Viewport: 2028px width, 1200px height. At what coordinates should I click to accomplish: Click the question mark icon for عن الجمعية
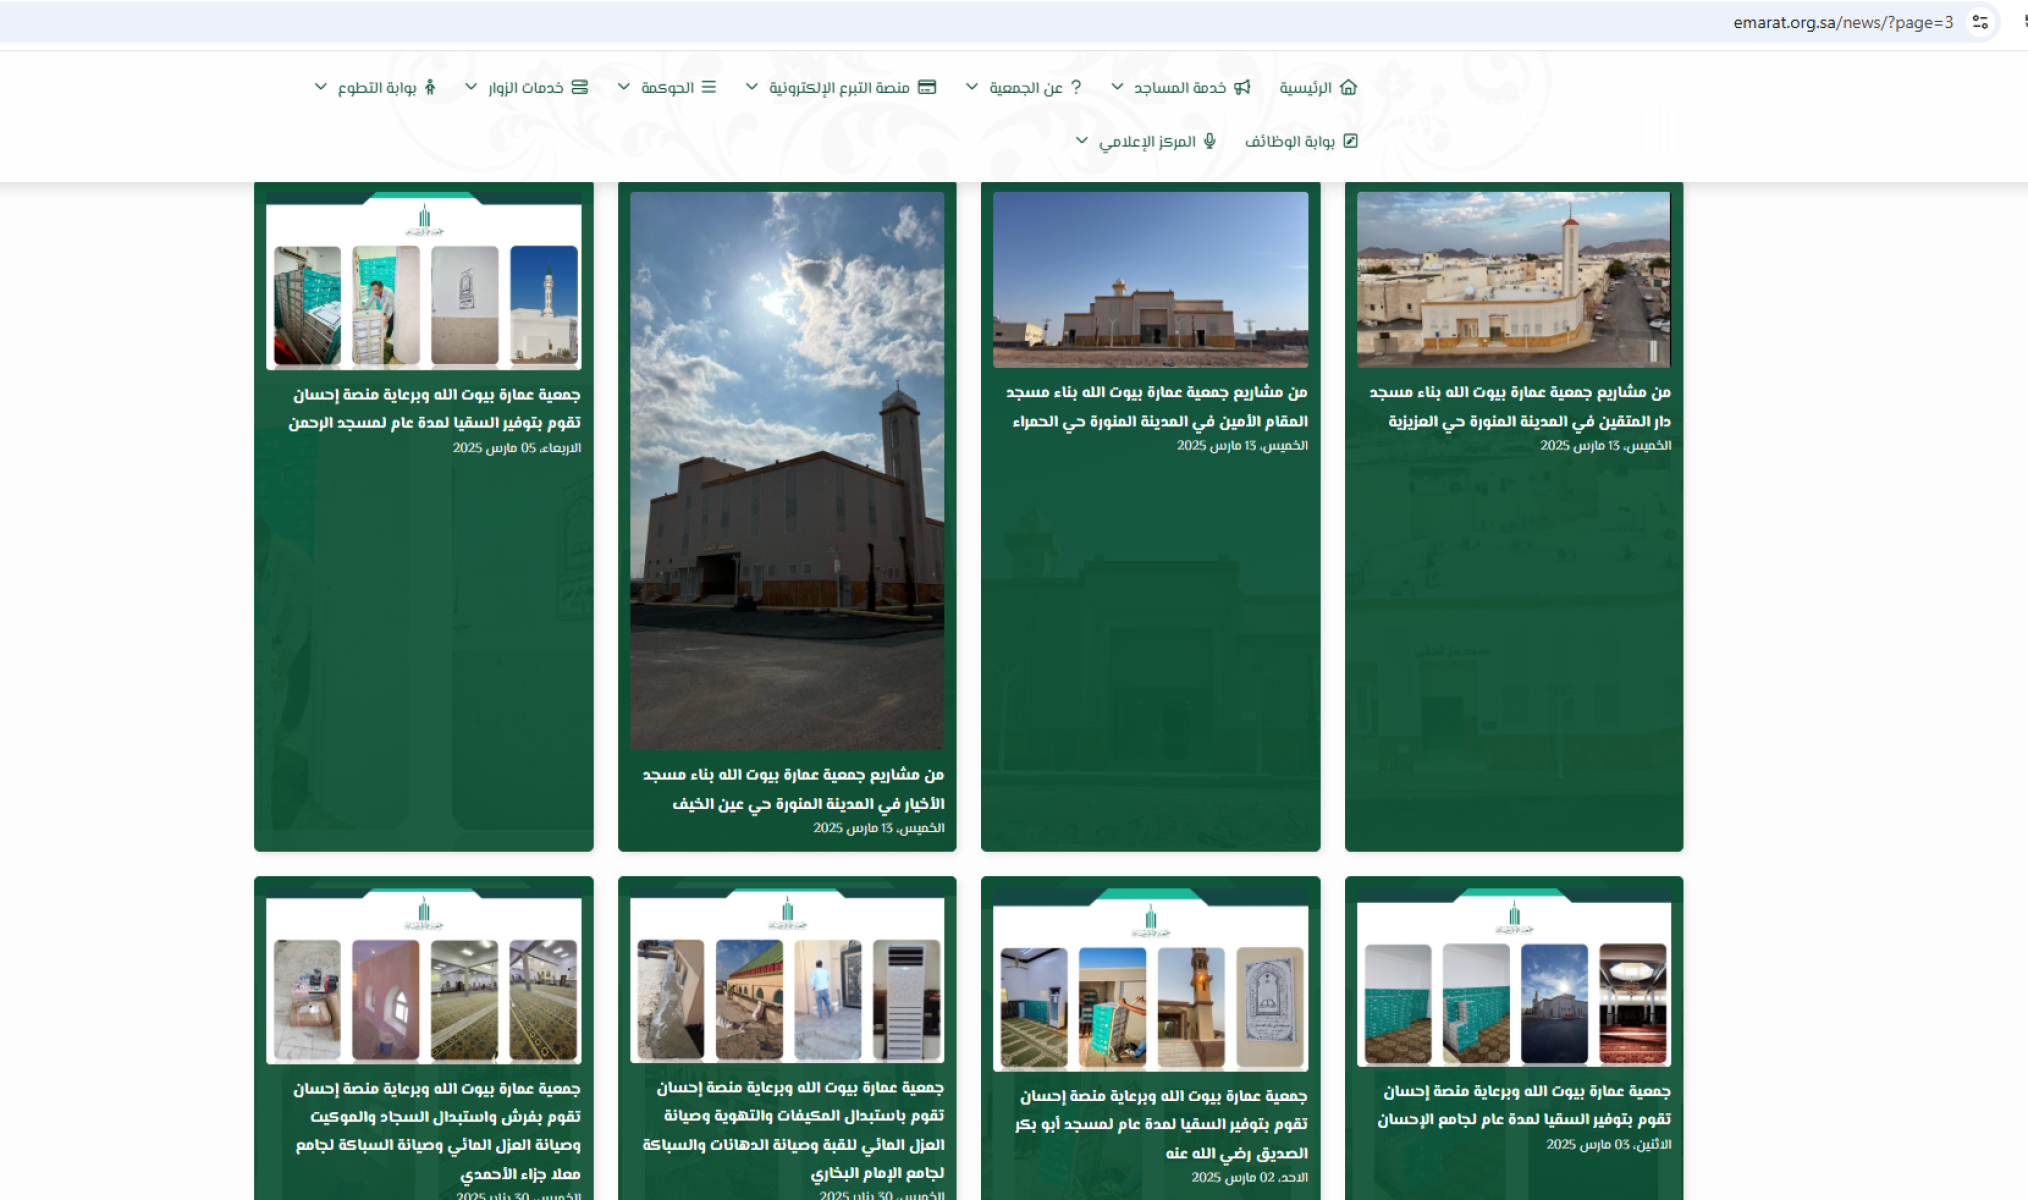click(x=1076, y=87)
